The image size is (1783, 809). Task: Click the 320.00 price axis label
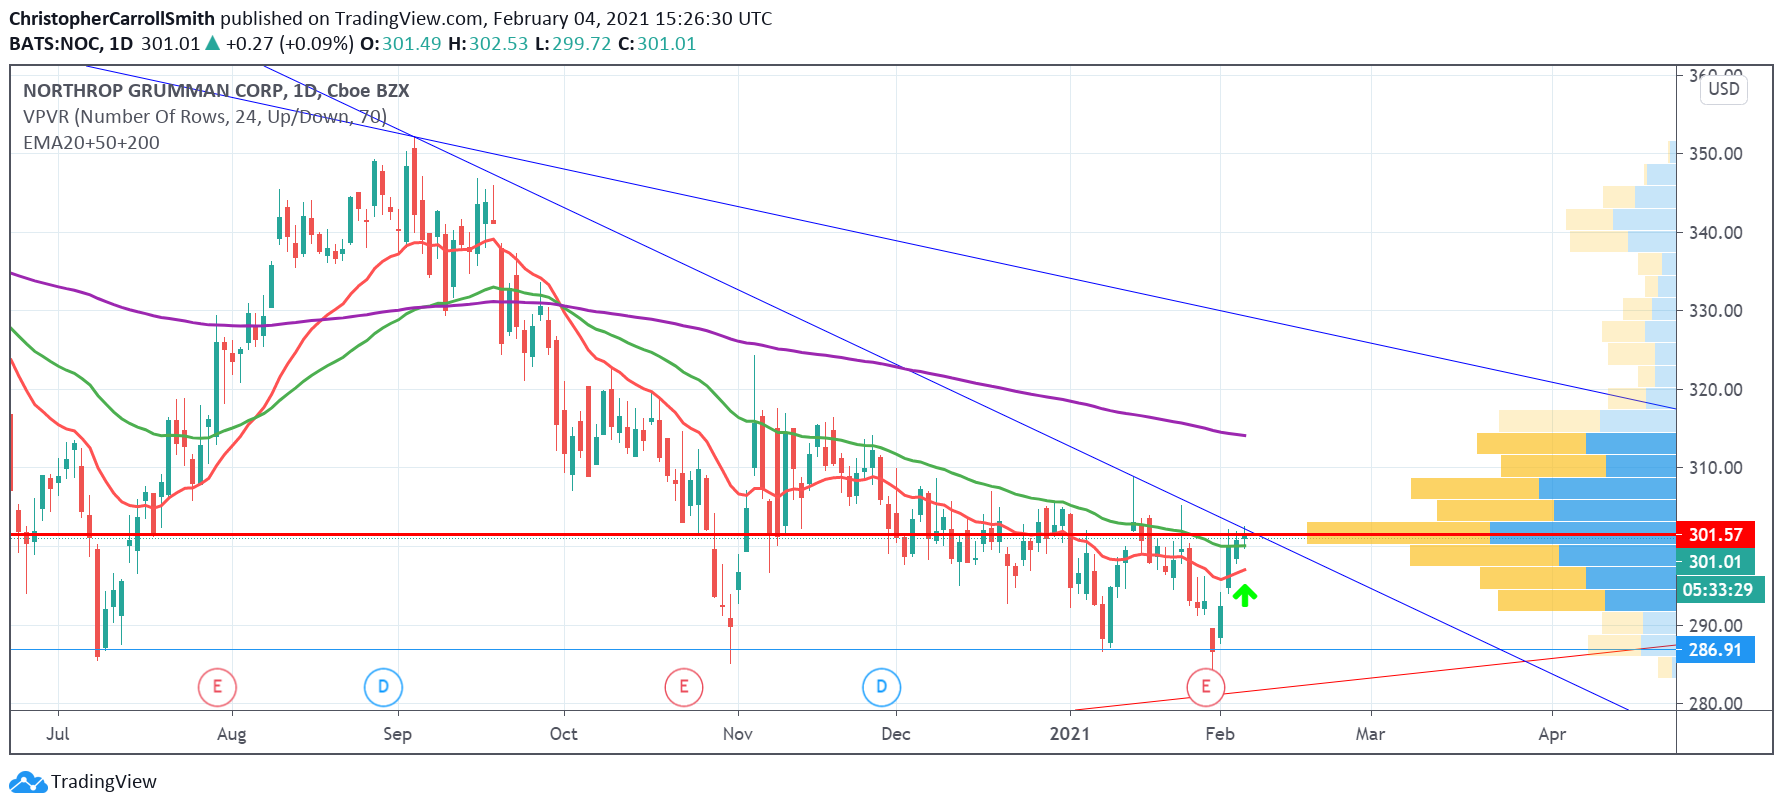1716,390
